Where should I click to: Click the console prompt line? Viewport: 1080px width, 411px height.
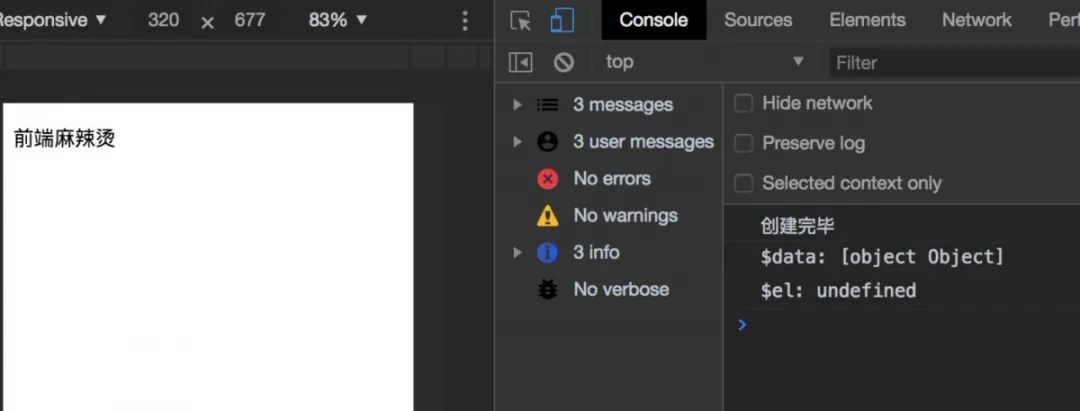902,325
